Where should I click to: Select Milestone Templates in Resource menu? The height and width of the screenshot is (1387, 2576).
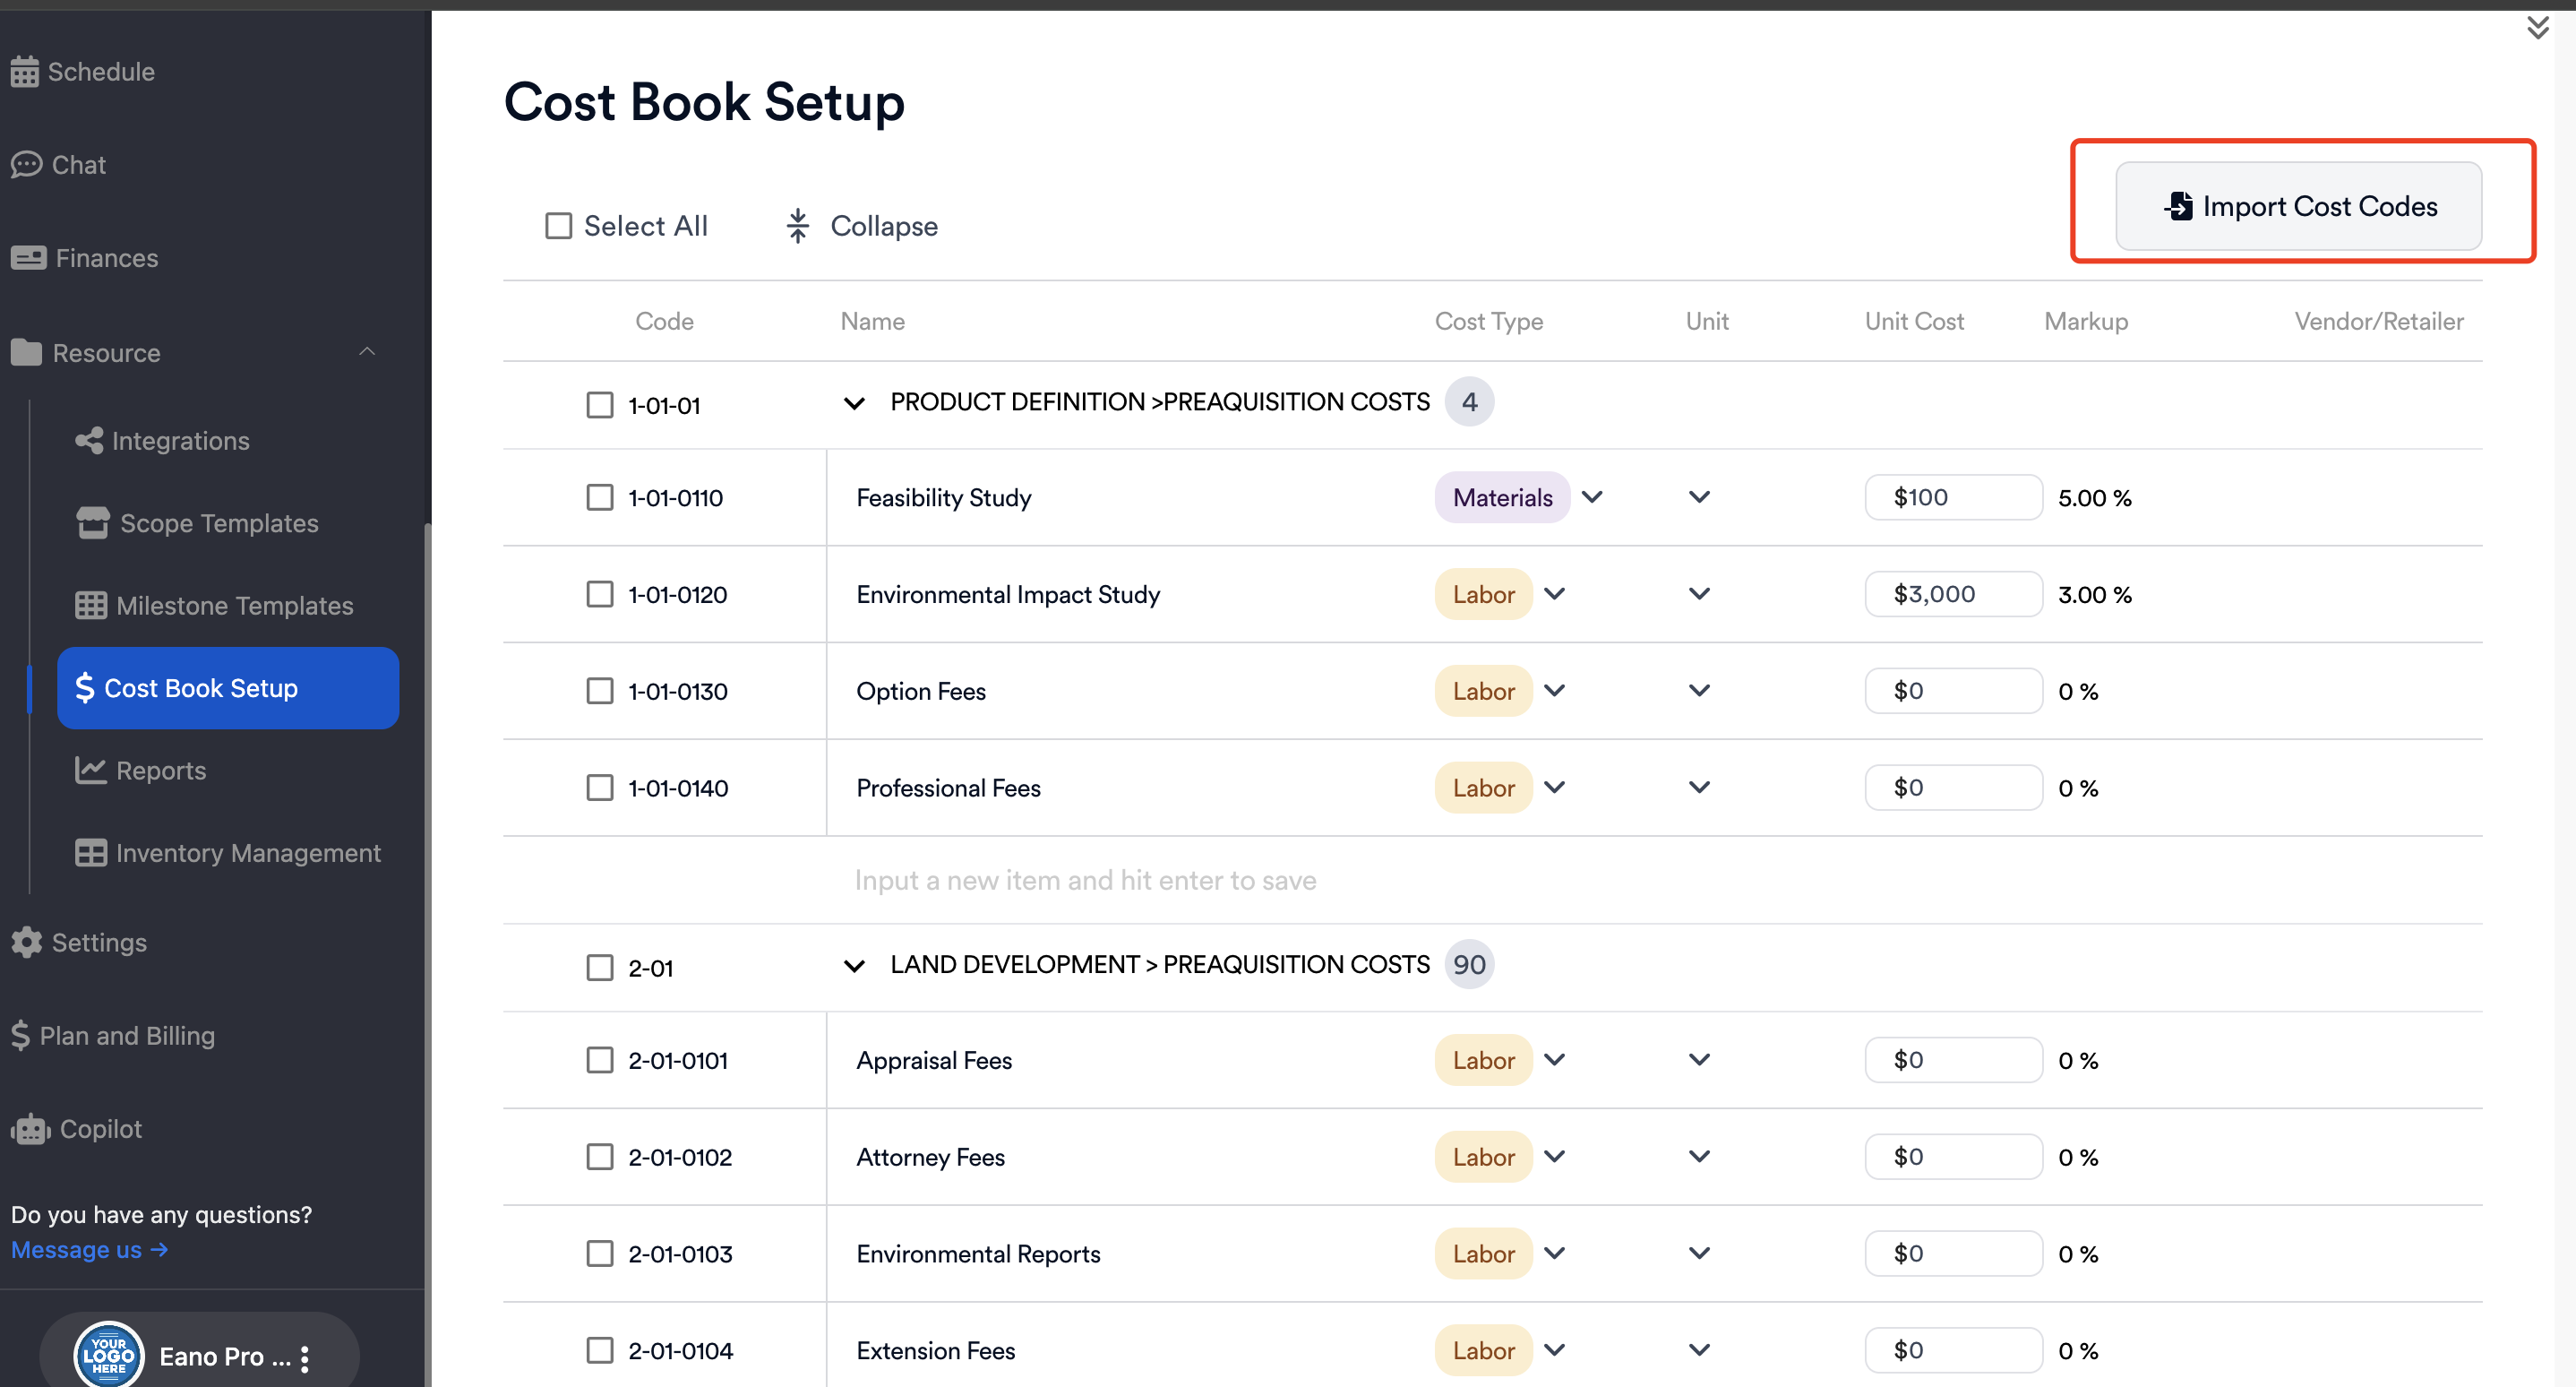click(214, 605)
